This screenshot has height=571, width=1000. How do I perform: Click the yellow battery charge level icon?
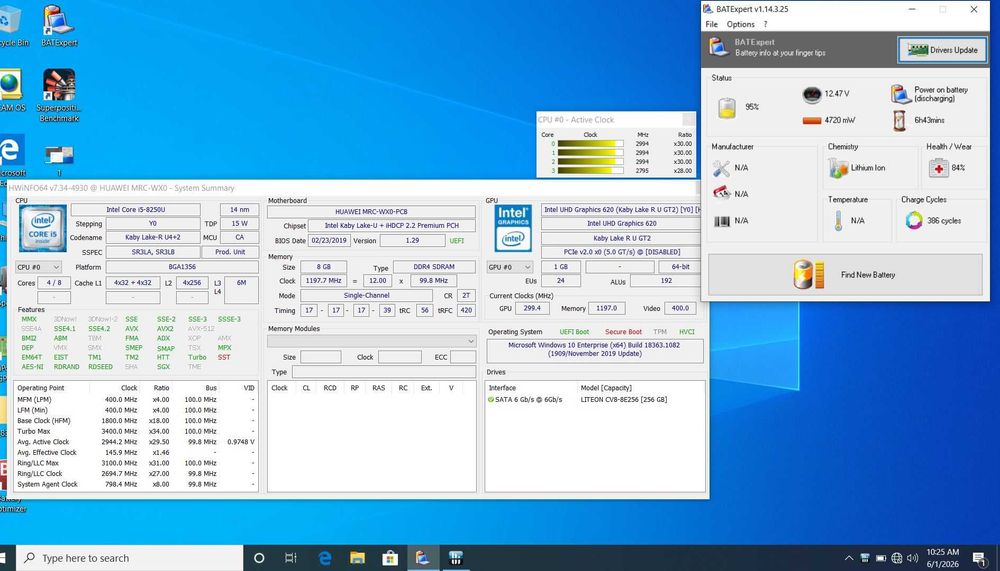726,107
